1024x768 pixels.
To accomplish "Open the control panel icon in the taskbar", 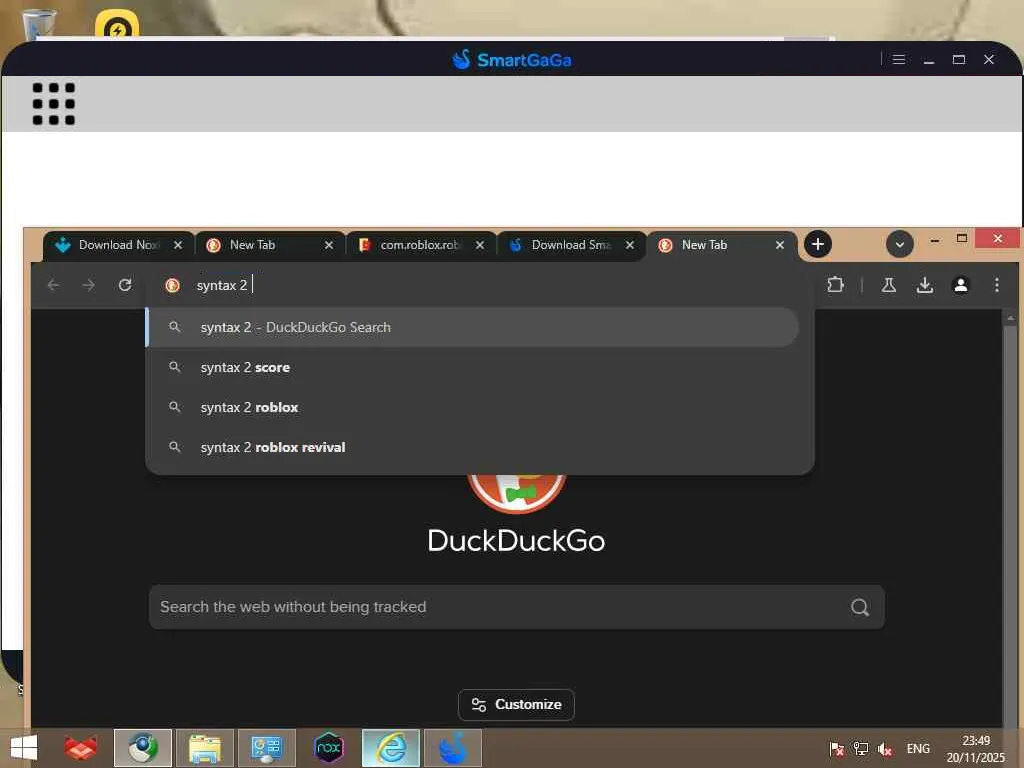I will [x=267, y=748].
